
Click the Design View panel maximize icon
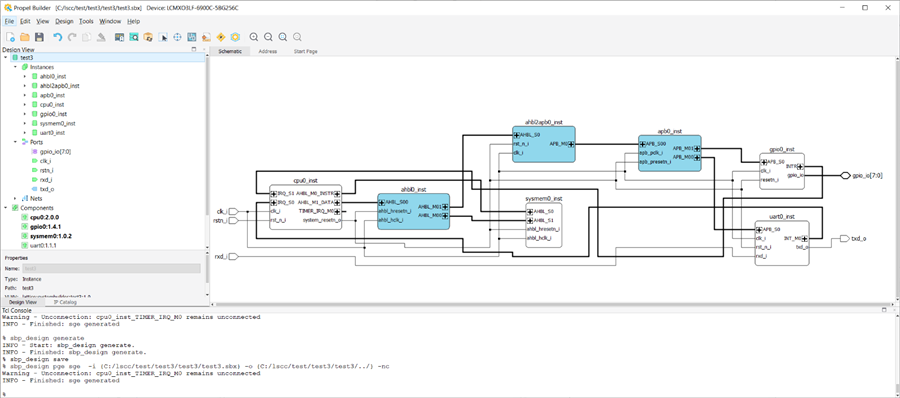click(x=193, y=49)
